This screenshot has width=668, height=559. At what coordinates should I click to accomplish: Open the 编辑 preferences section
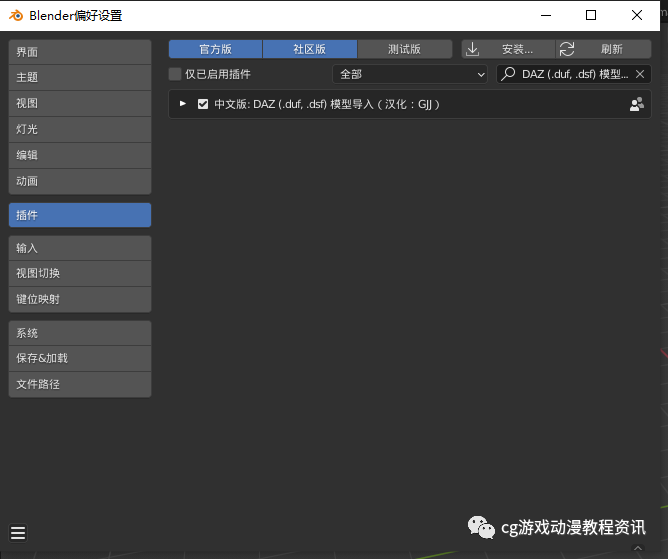pyautogui.click(x=80, y=156)
